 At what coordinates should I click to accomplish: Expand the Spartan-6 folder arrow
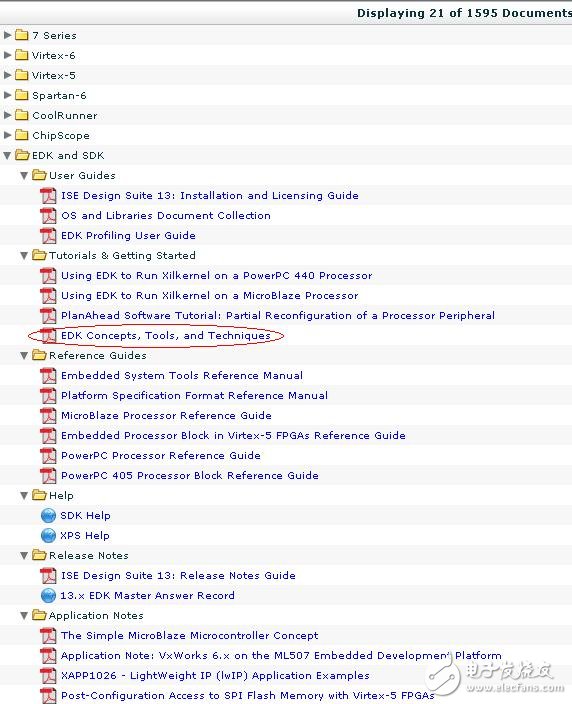click(x=7, y=95)
